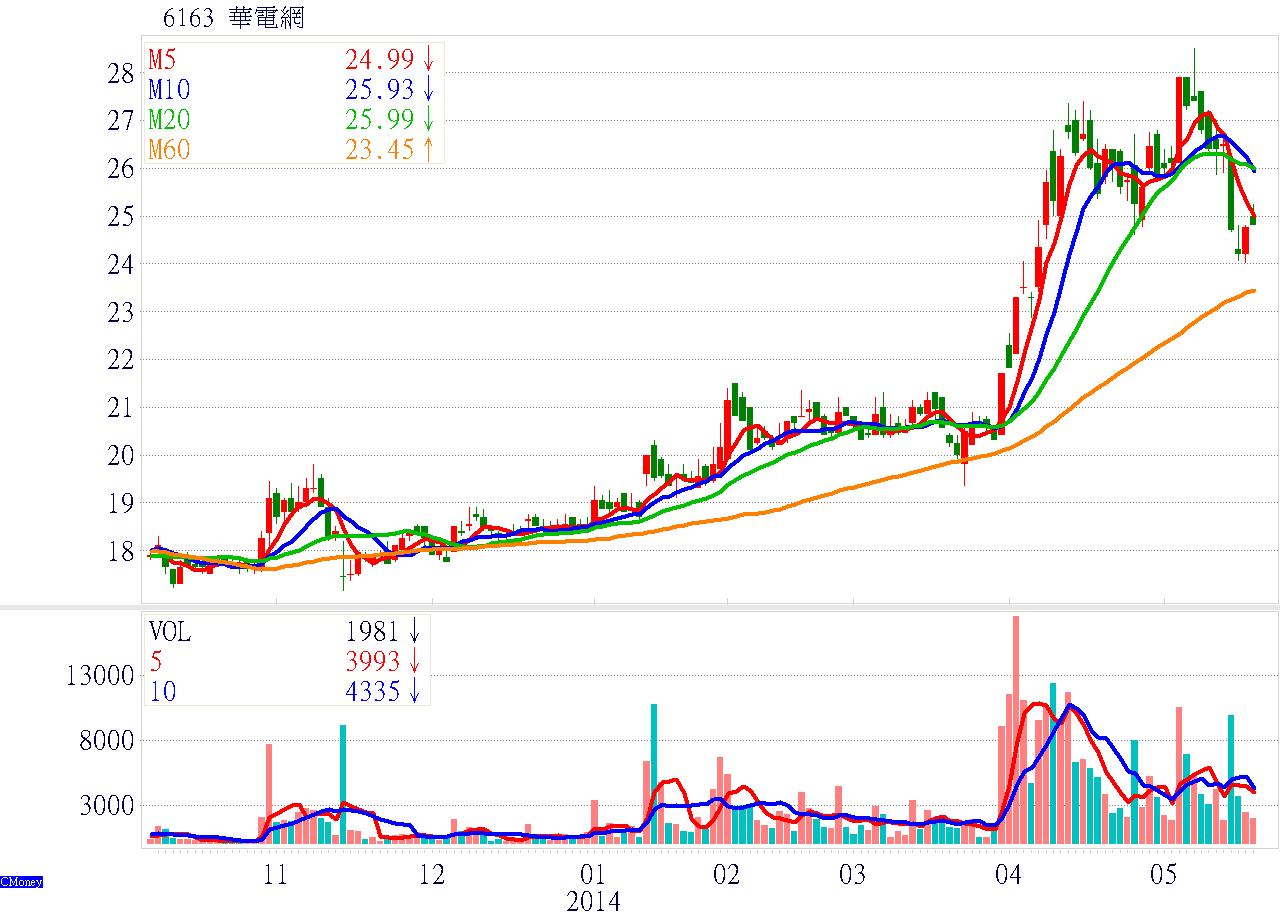
Task: Click the year label "2014"
Action: (x=593, y=902)
